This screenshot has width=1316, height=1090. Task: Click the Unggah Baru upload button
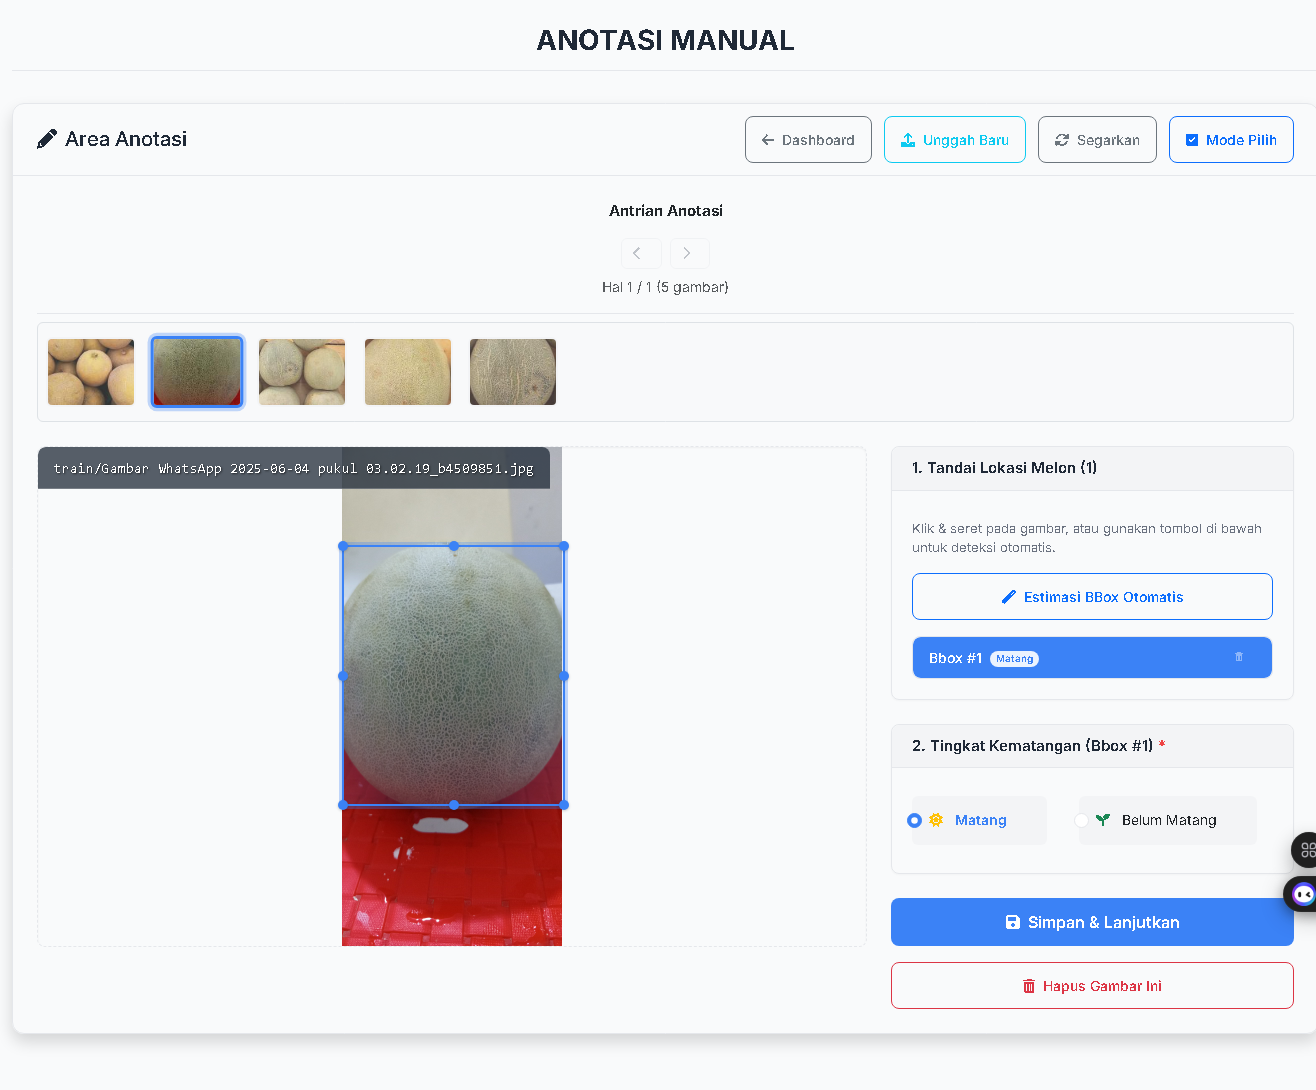[955, 140]
